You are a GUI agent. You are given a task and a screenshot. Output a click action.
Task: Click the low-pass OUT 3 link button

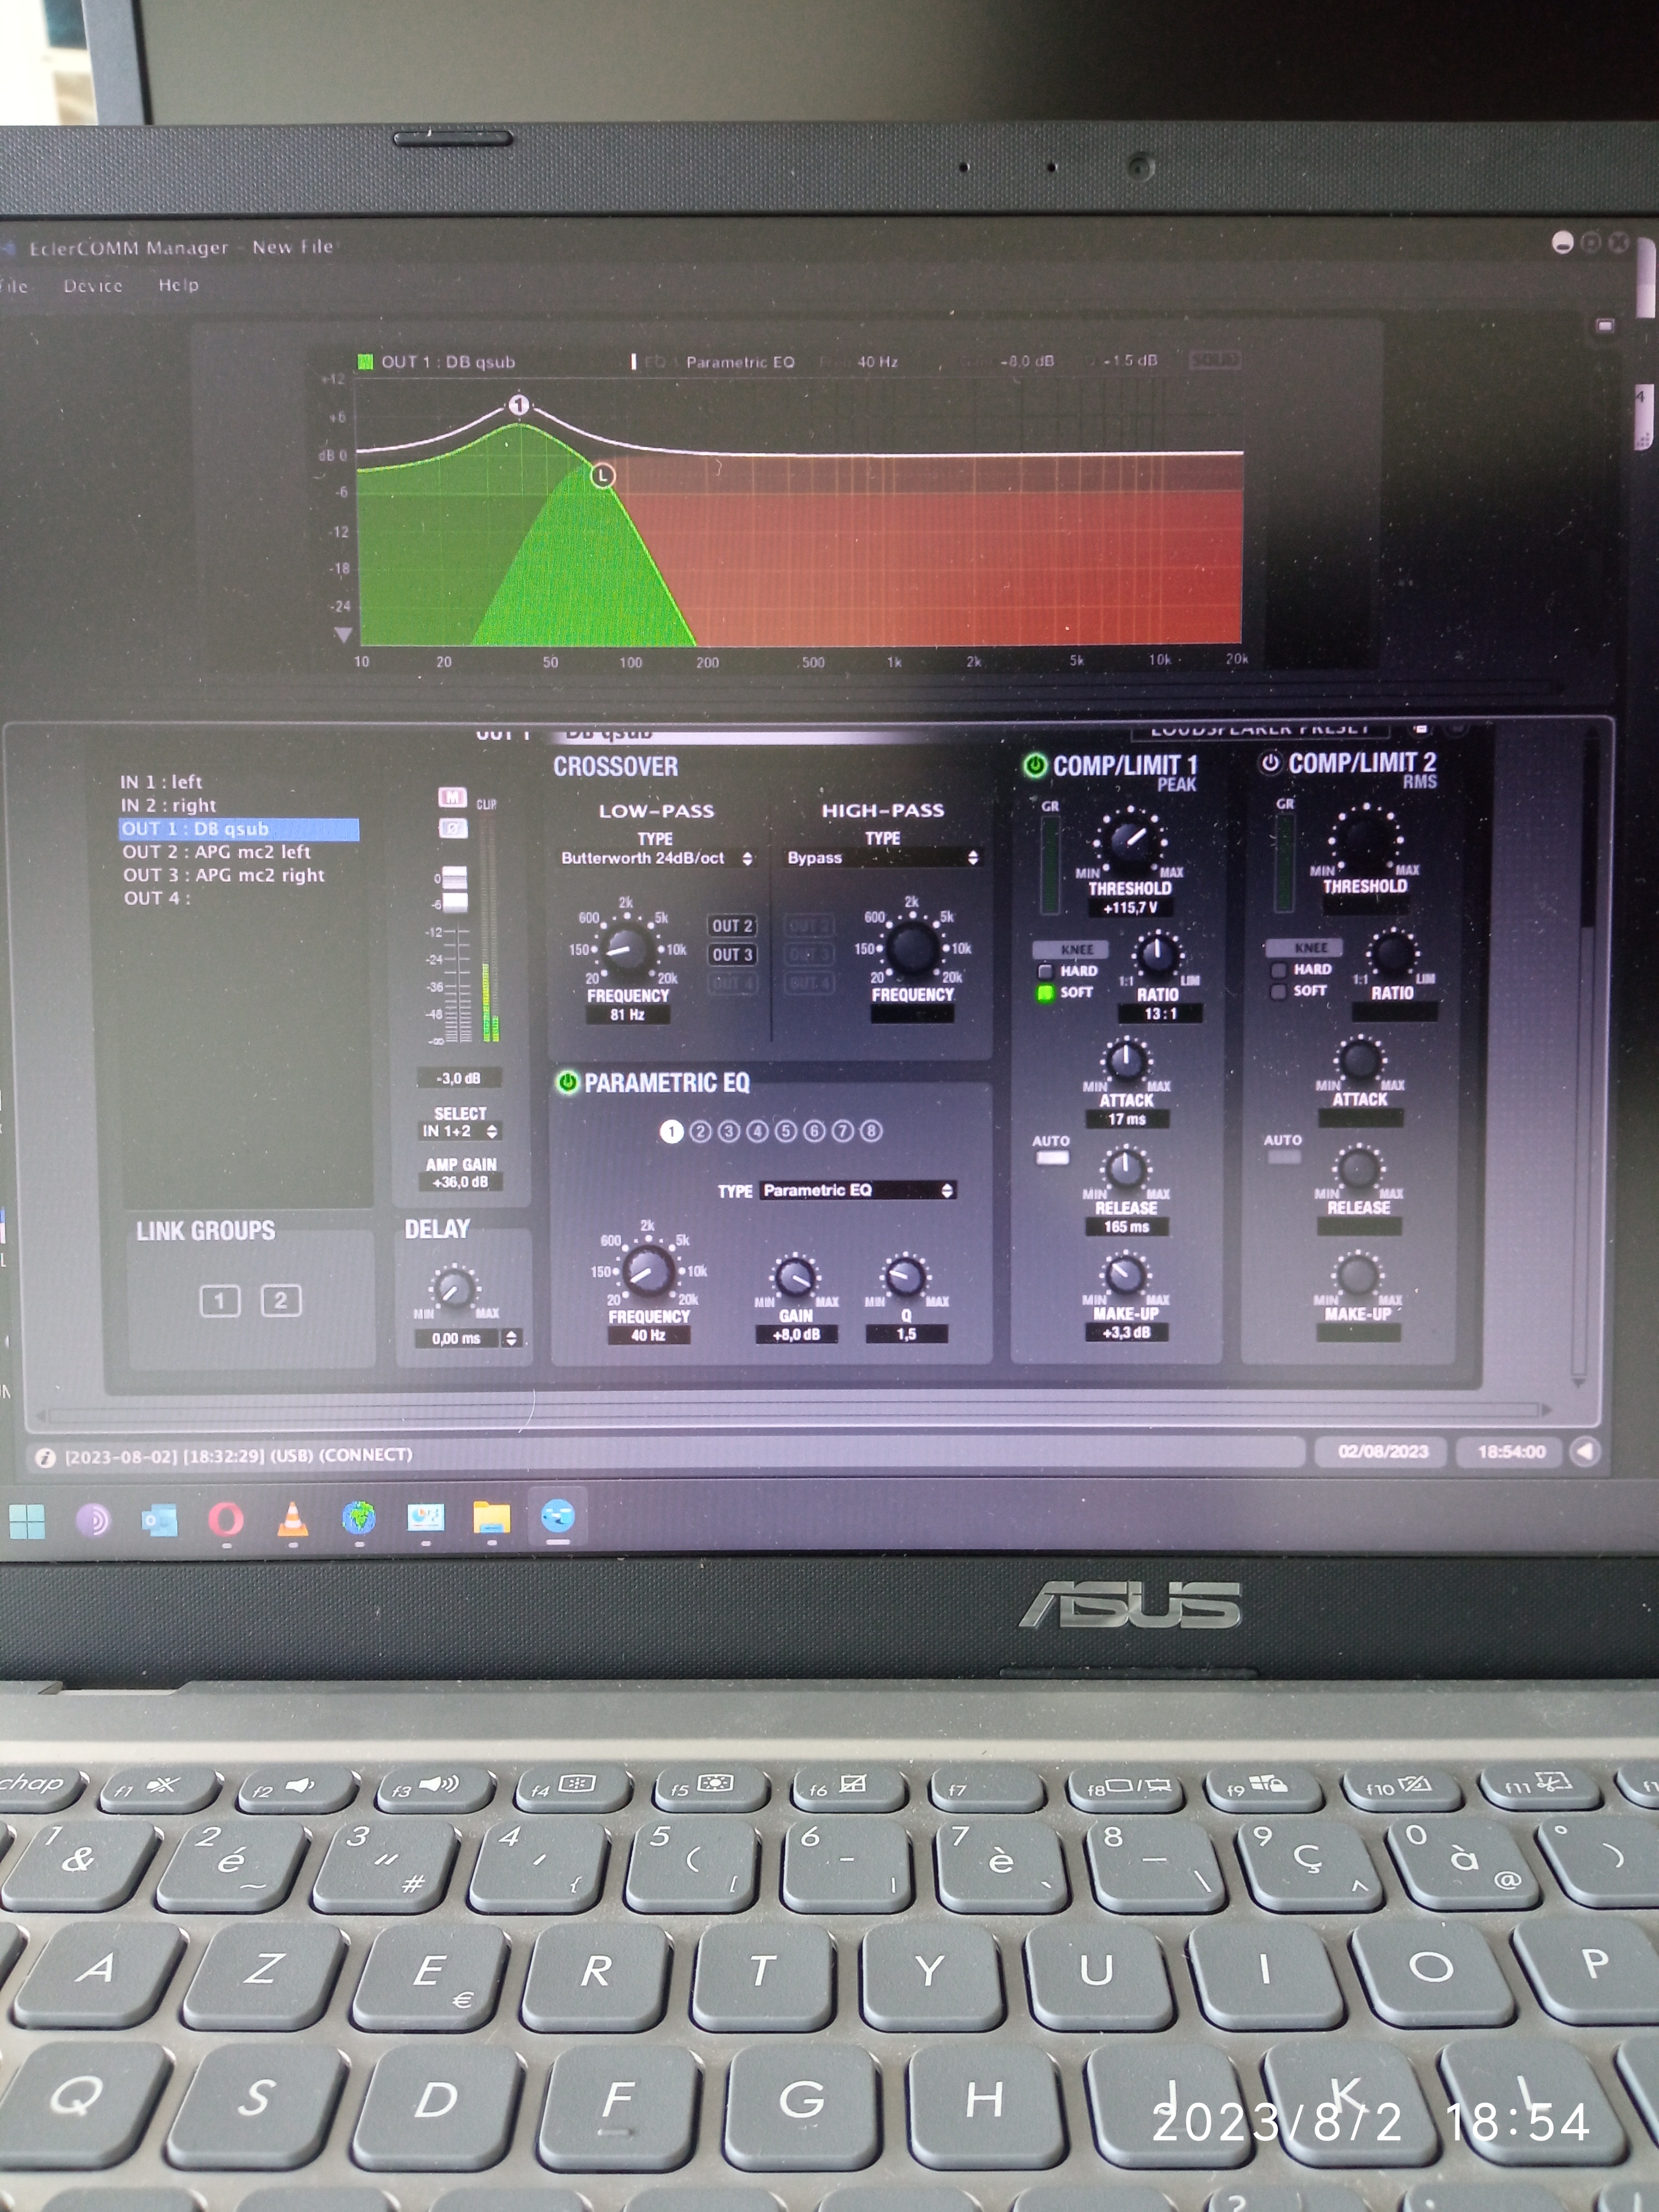[x=732, y=955]
